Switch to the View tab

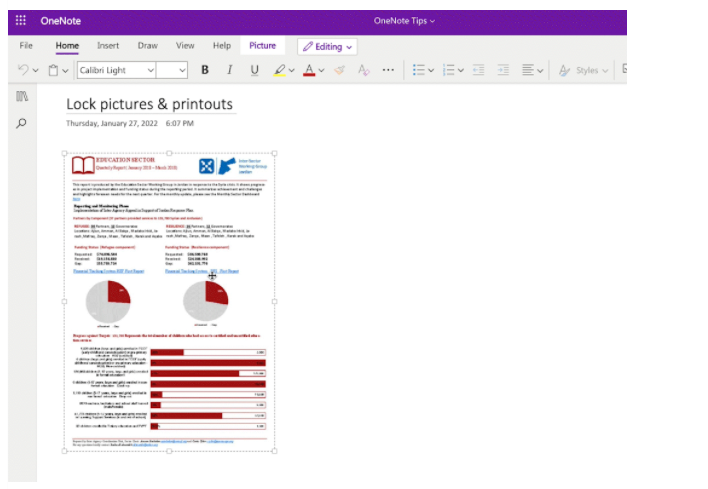point(185,46)
